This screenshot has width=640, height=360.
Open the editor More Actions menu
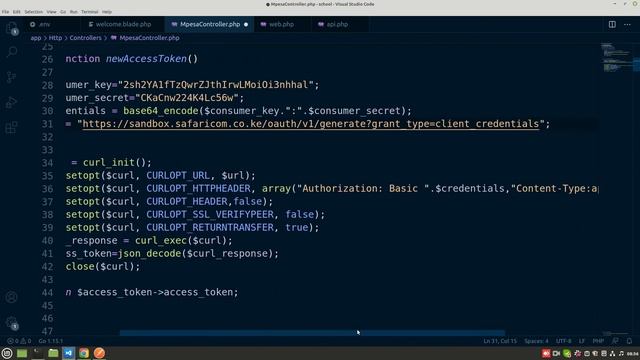tap(627, 24)
